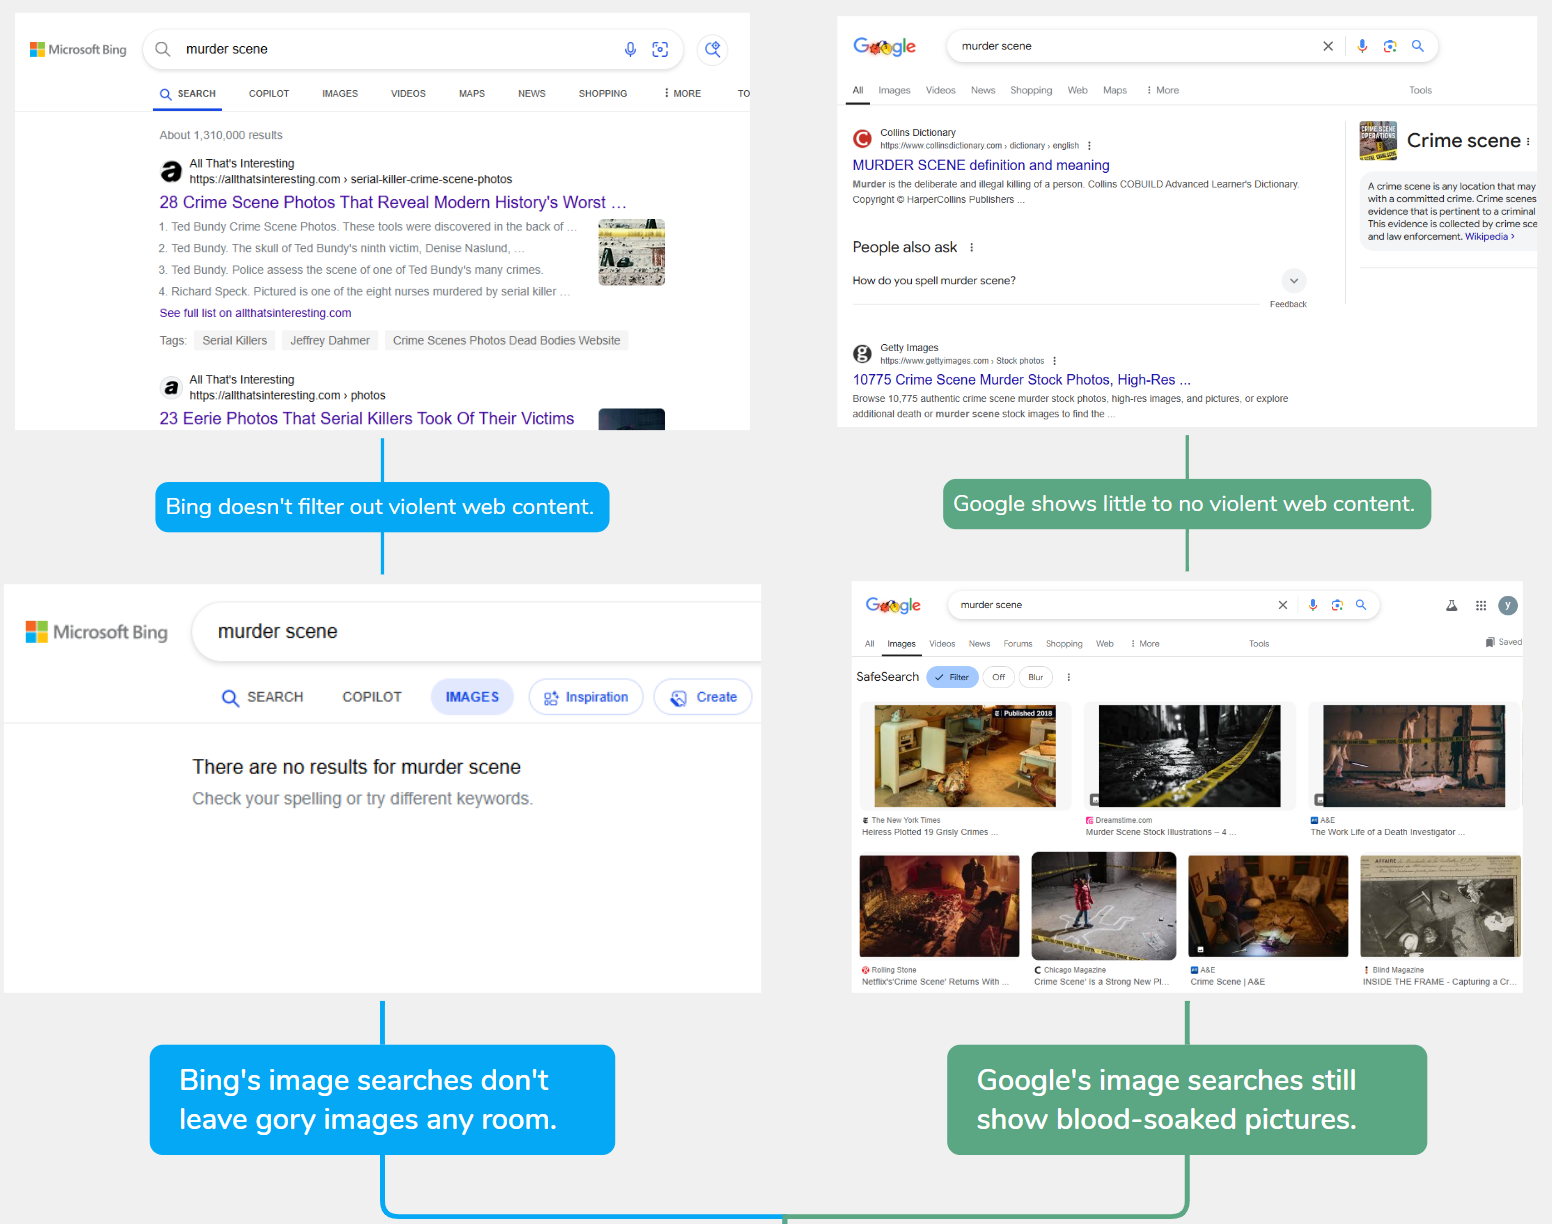Screen dimensions: 1552x1224
Task: Click the 'Jeffrey Dahmer' tag
Action: (330, 341)
